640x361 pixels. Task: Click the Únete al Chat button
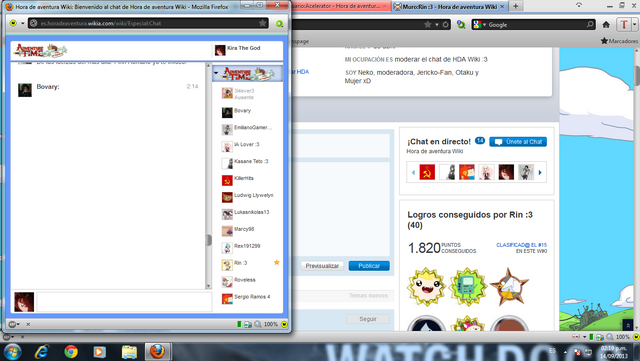coord(518,142)
